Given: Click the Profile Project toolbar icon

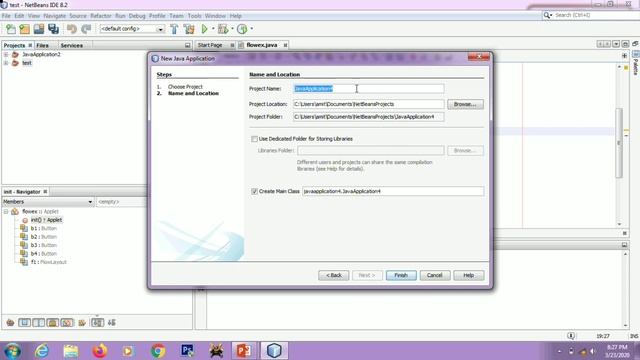Looking at the screenshot, I should (242, 29).
